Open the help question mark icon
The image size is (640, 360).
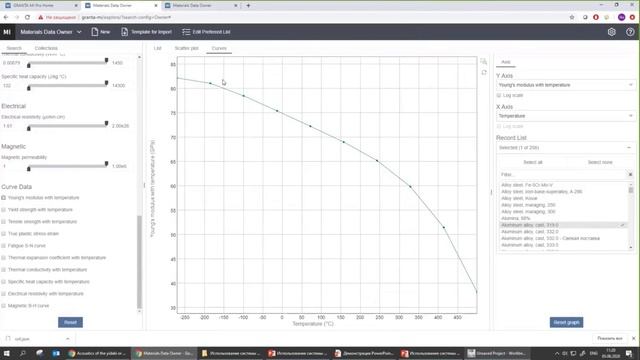point(630,32)
